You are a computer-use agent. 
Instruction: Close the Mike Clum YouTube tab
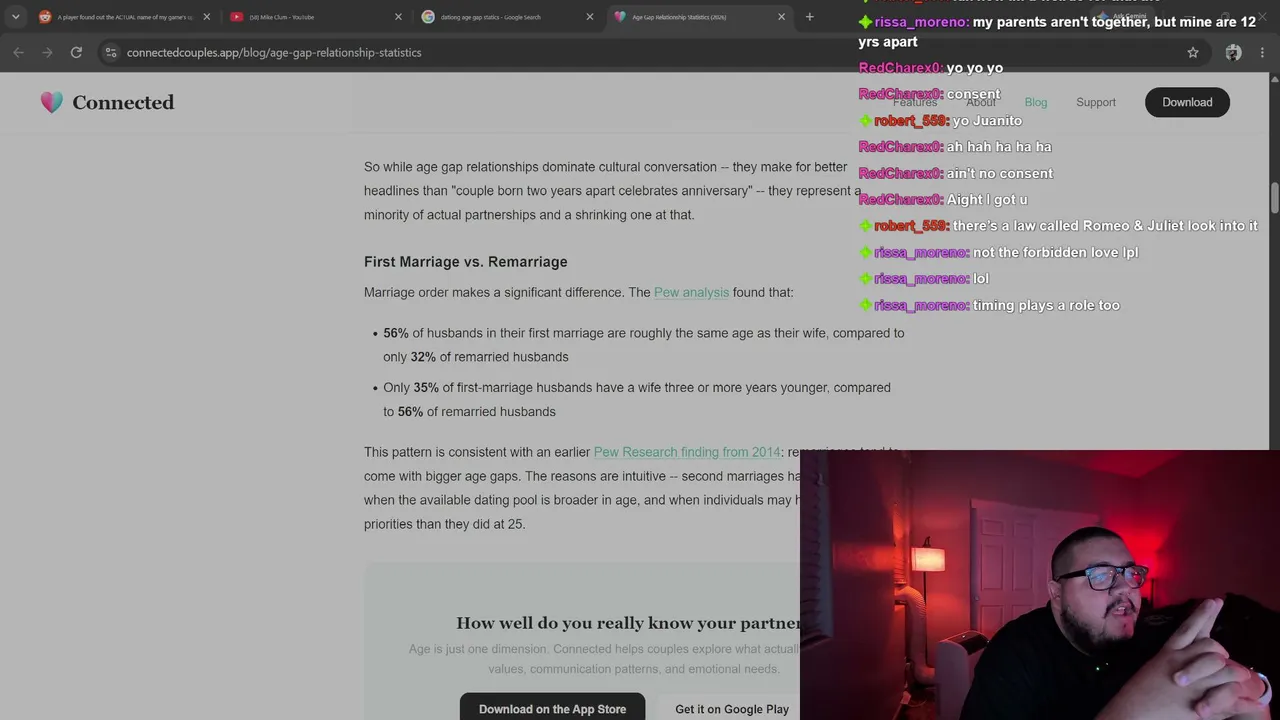(398, 17)
